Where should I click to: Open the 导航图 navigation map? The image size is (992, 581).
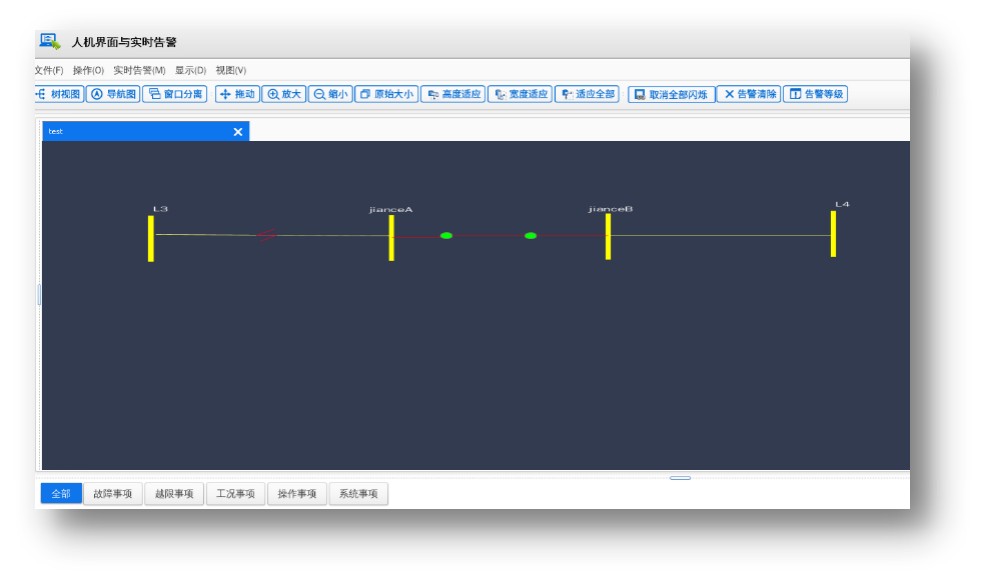(113, 94)
